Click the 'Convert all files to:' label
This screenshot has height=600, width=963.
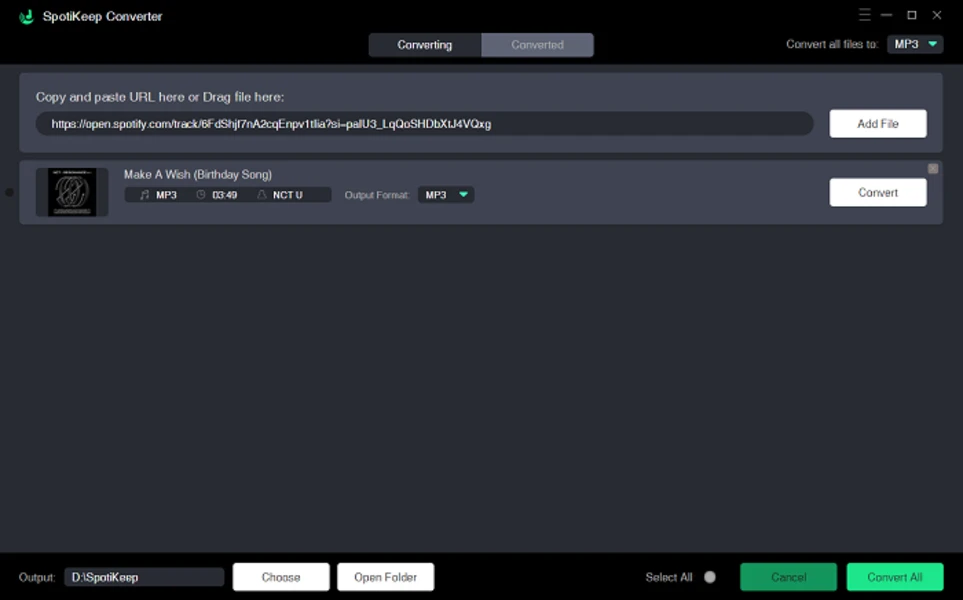click(832, 44)
